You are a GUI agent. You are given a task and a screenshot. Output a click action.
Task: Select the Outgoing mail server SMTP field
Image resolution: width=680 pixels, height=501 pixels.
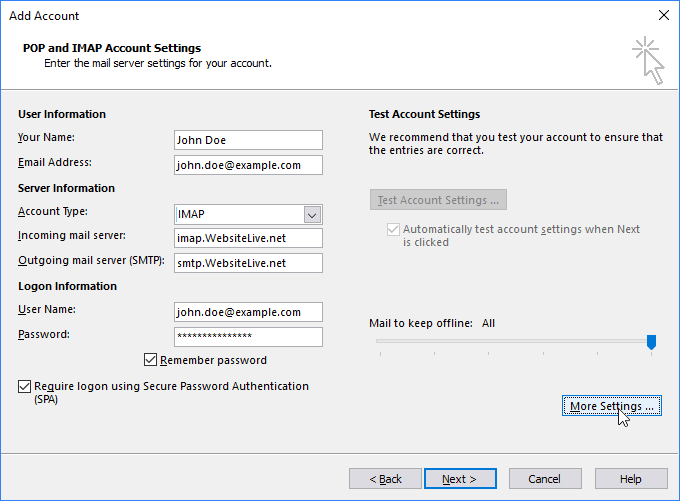point(248,263)
